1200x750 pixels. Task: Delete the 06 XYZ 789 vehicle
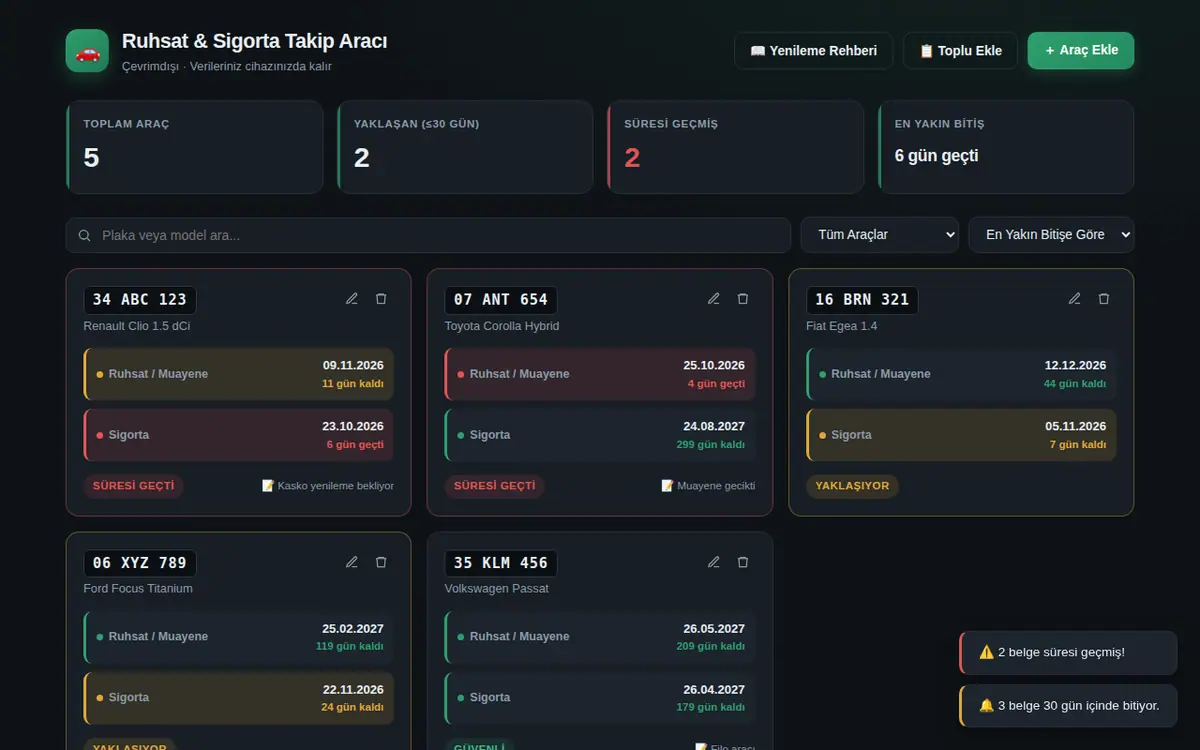381,562
